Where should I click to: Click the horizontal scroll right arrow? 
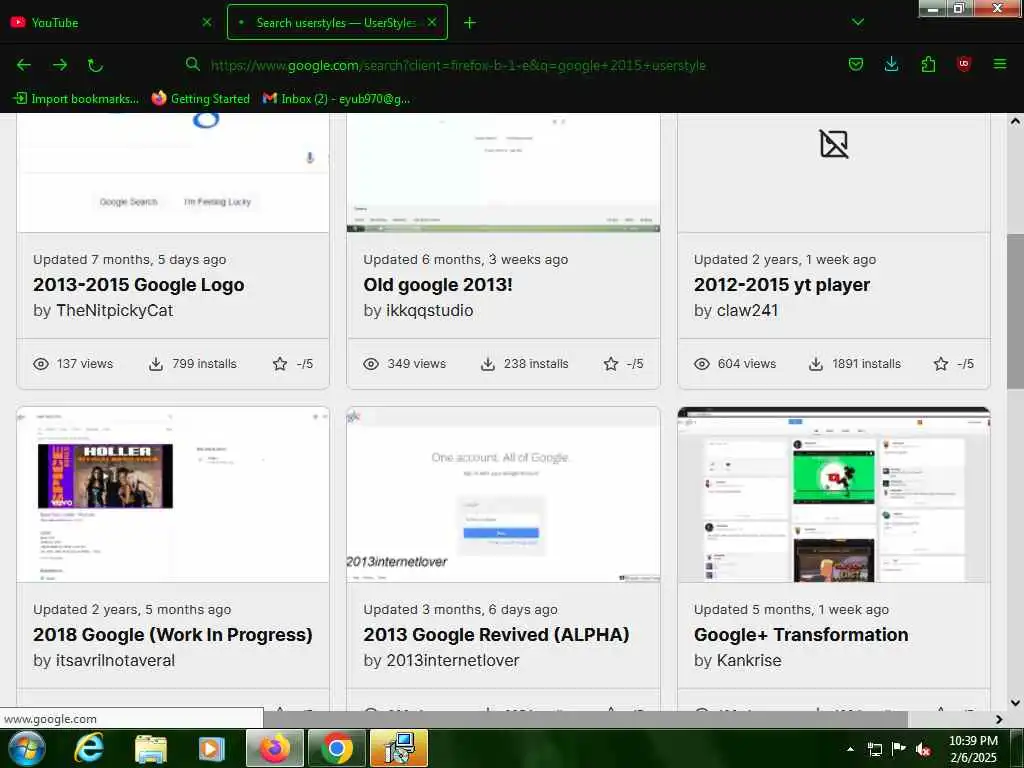coord(999,719)
